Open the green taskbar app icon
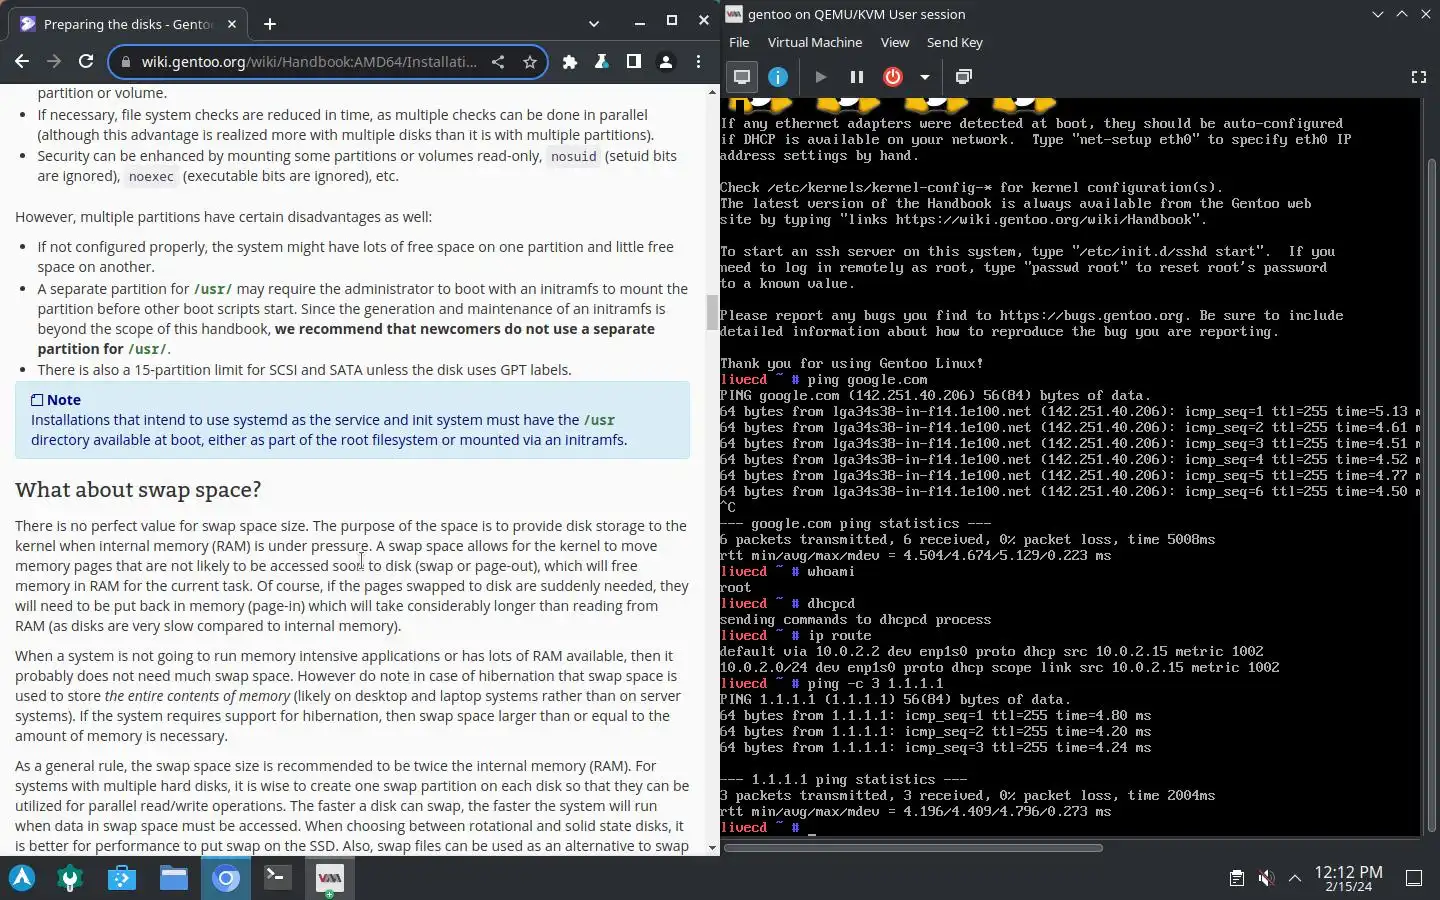This screenshot has width=1440, height=900. click(70, 878)
